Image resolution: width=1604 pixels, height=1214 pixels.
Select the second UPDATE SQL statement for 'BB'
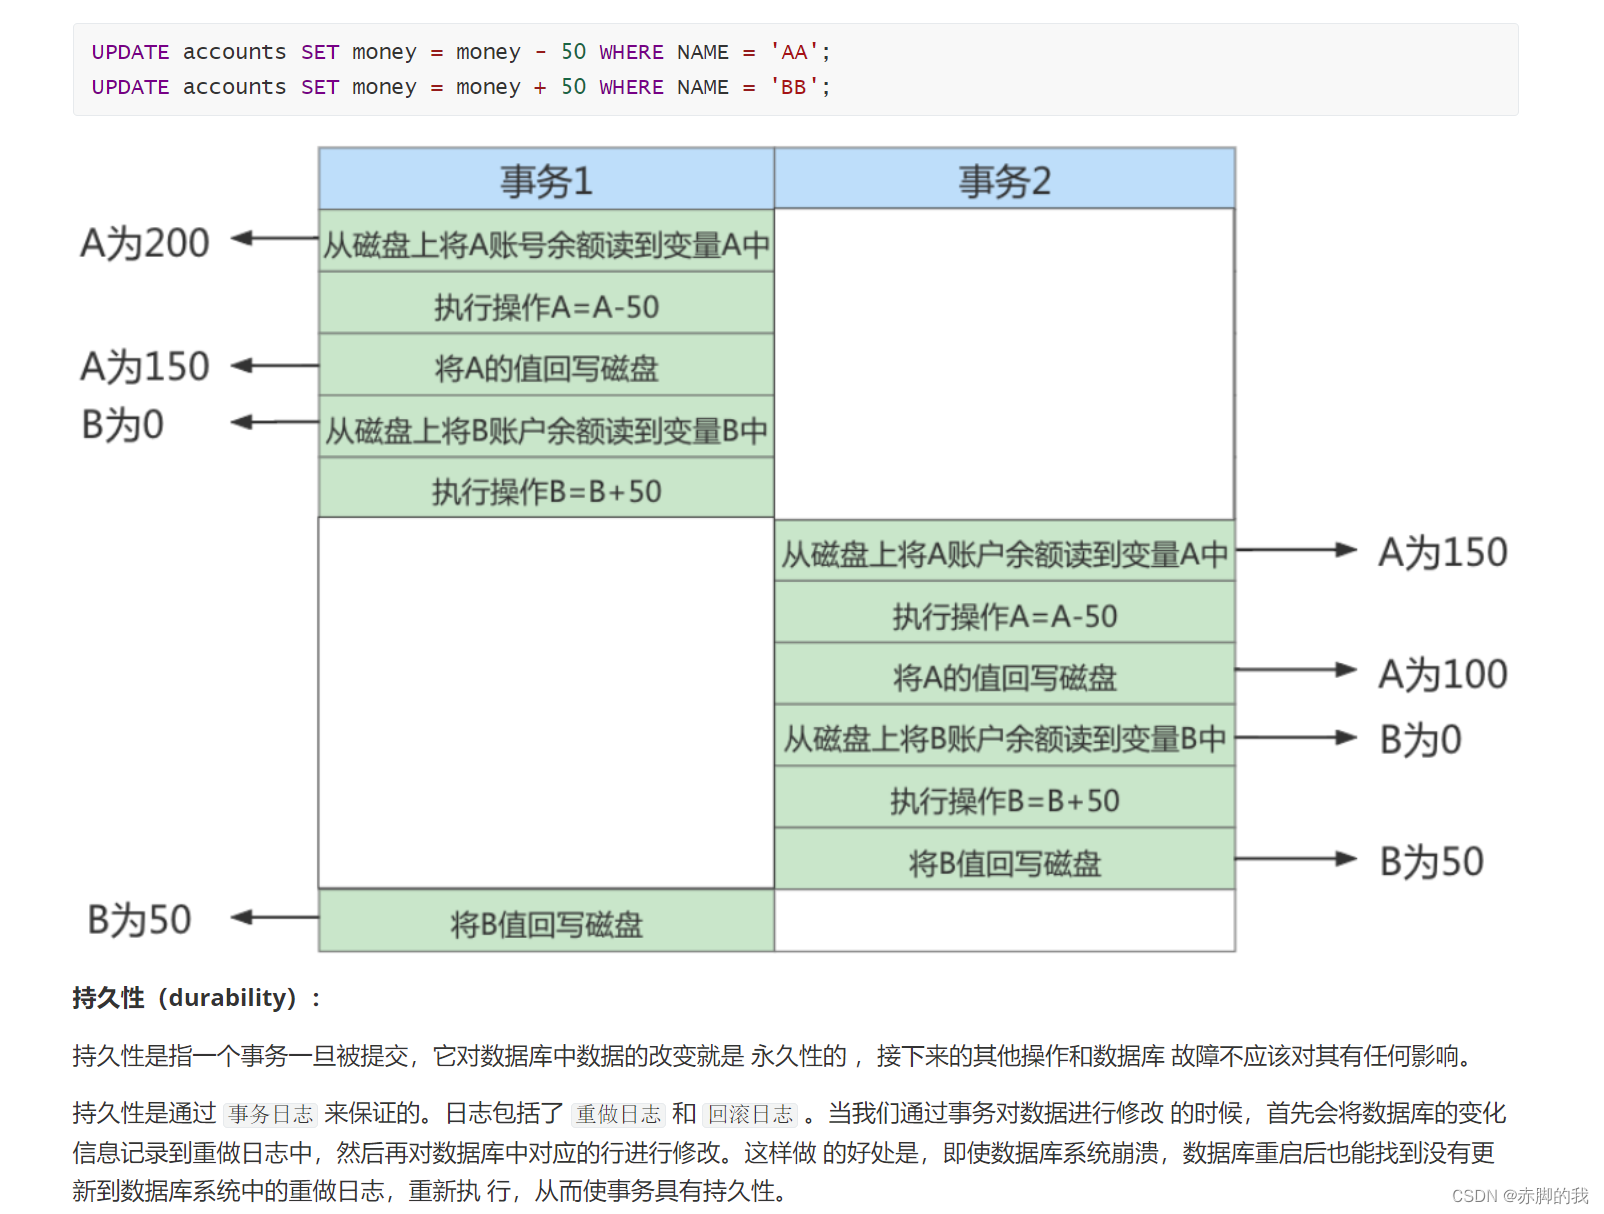460,87
